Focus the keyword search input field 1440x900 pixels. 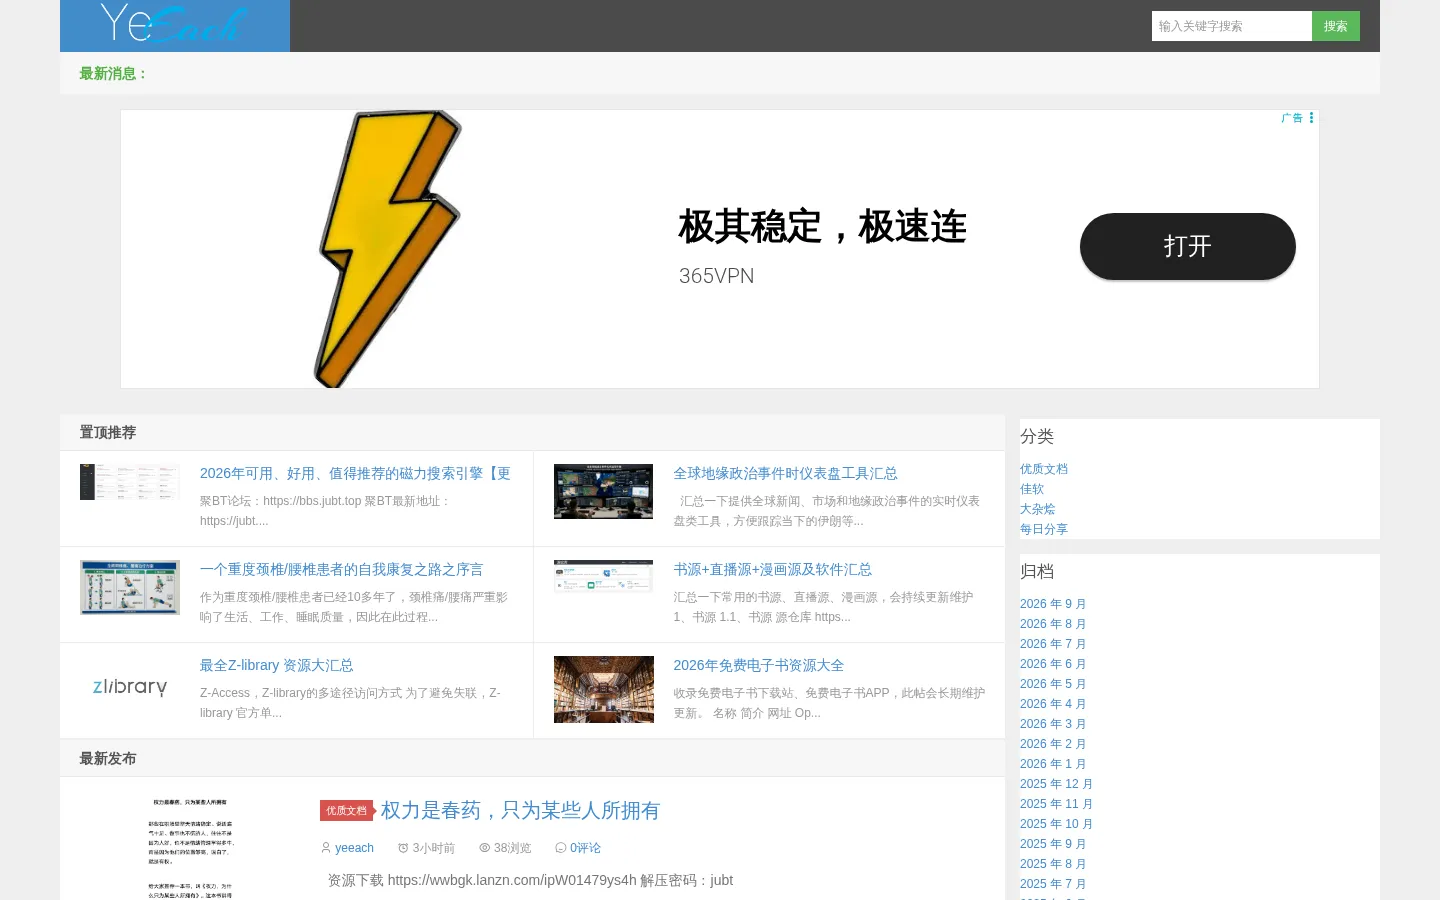[1231, 26]
